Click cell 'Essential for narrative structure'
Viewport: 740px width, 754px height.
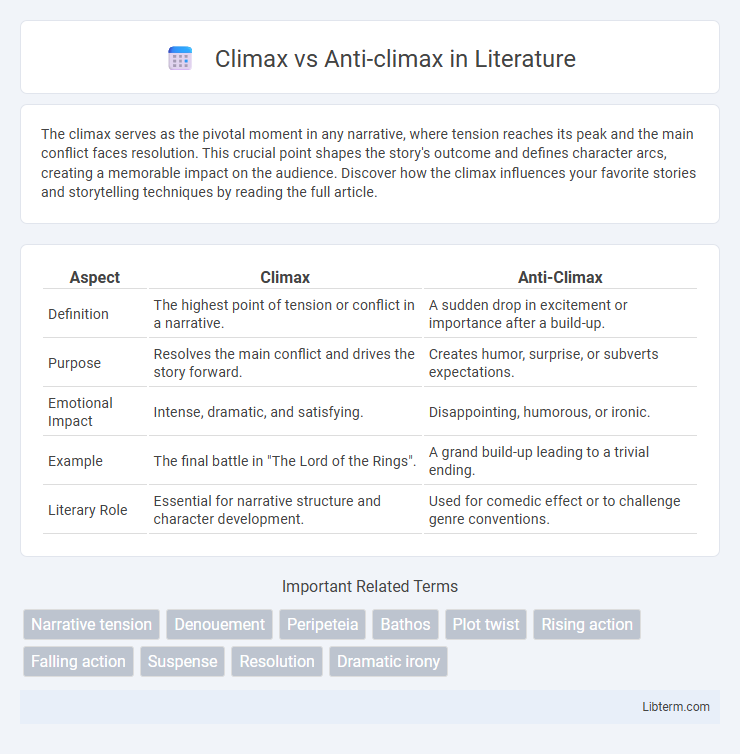pyautogui.click(x=285, y=510)
